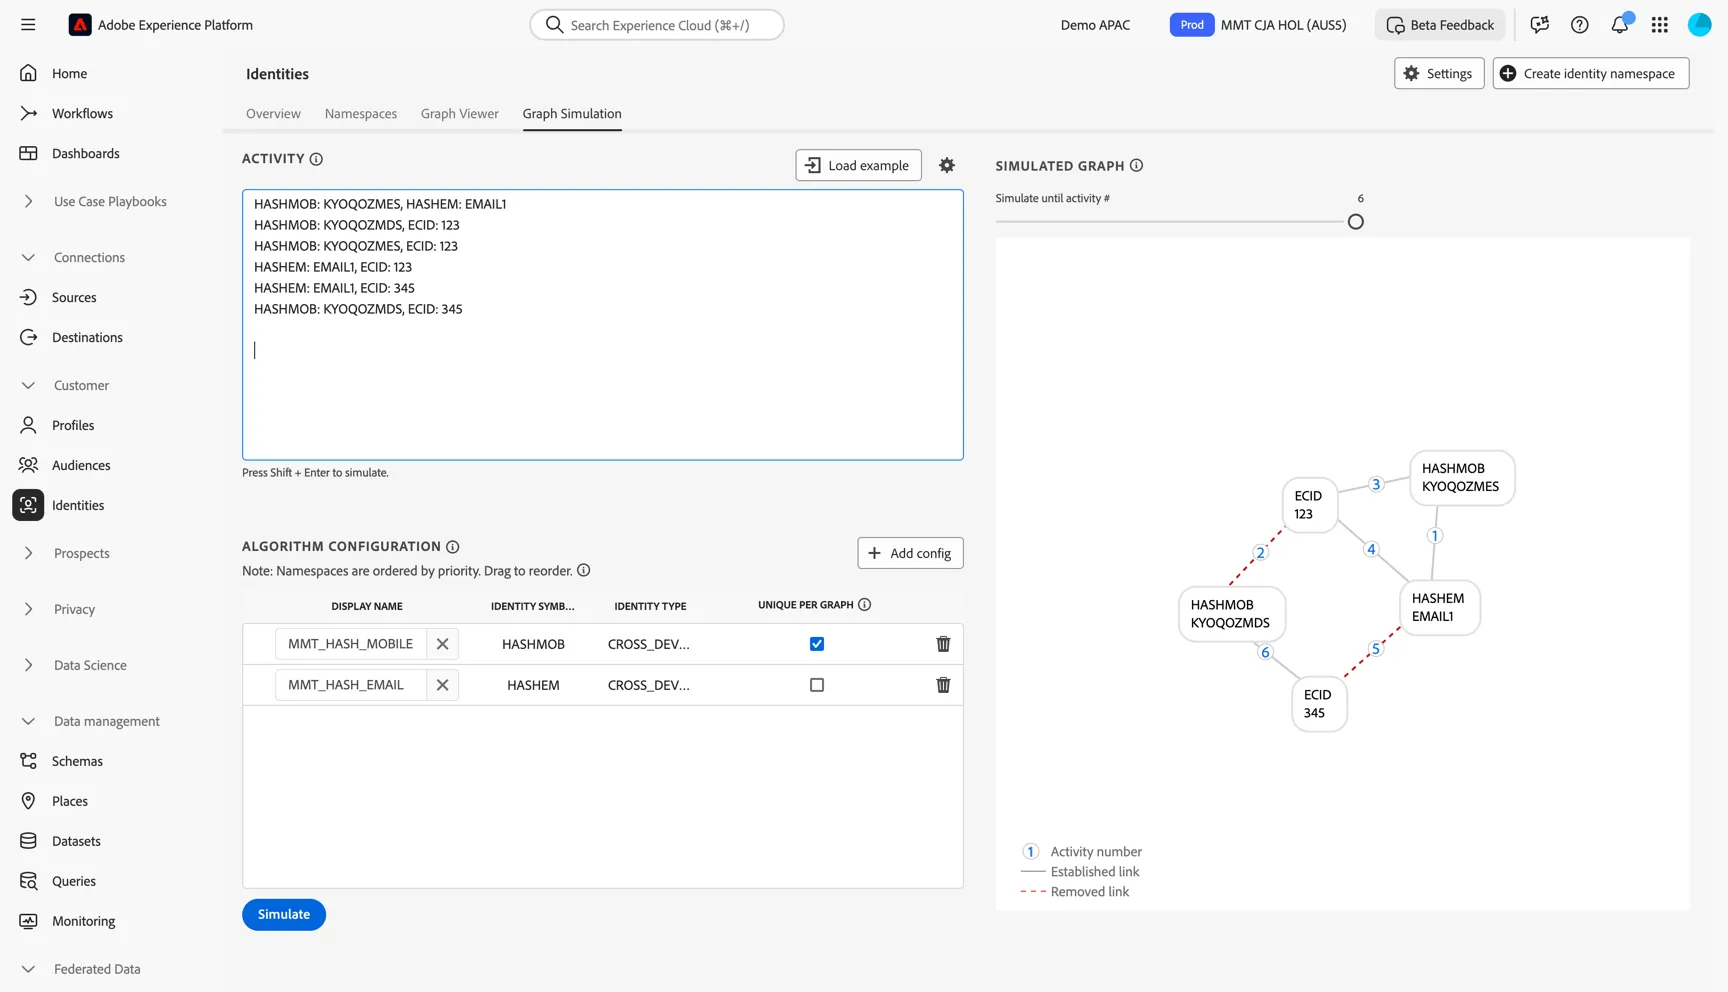This screenshot has height=992, width=1728.
Task: Show info for Simulated Graph
Action: (x=1136, y=166)
